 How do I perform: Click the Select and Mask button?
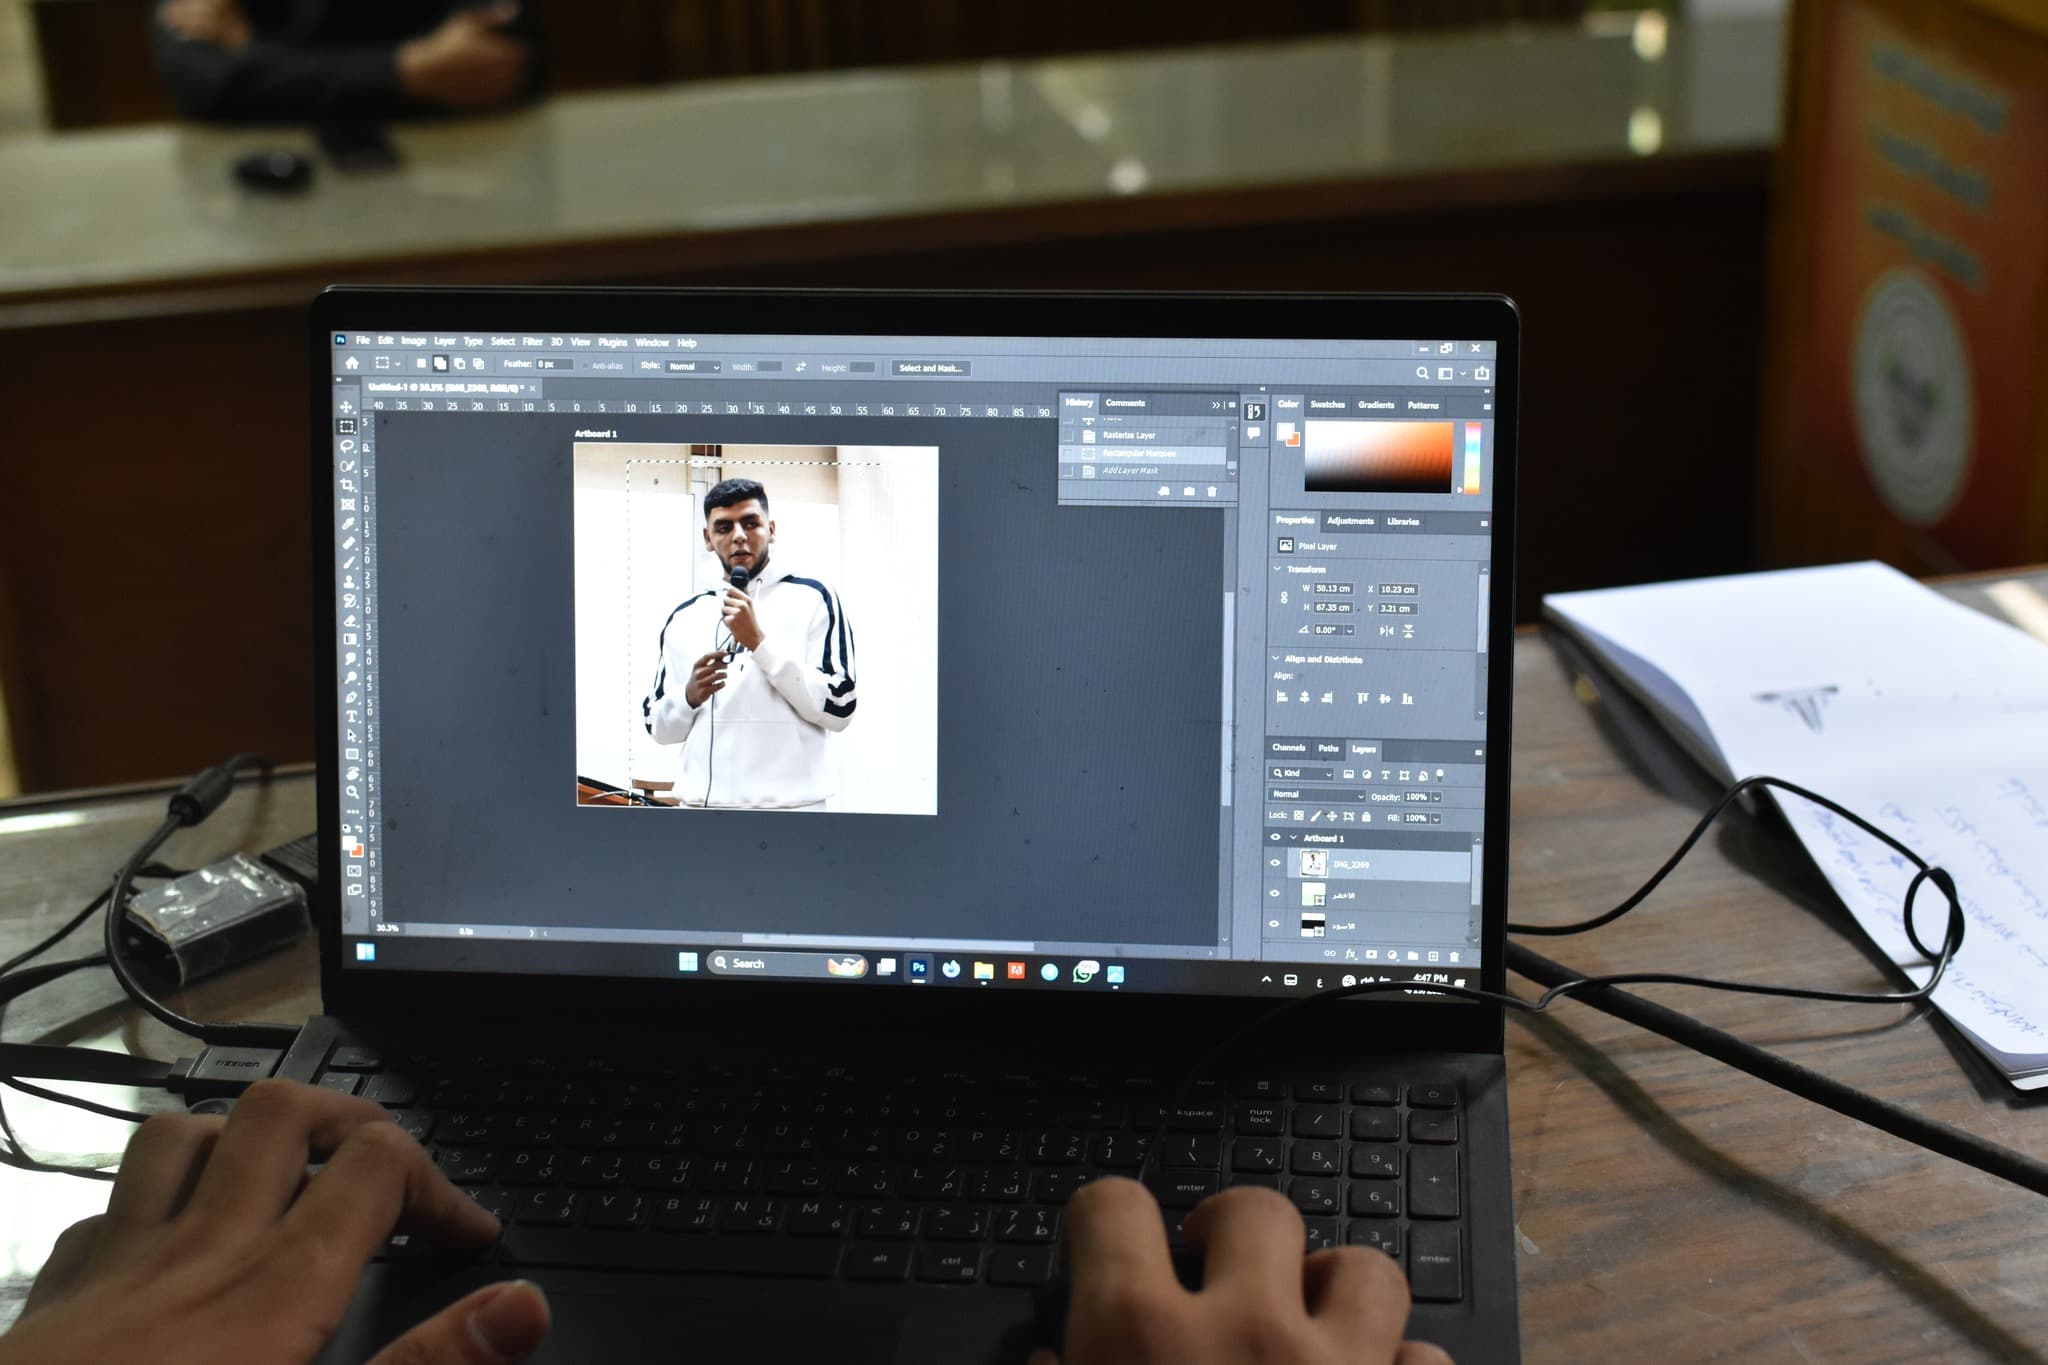929,368
